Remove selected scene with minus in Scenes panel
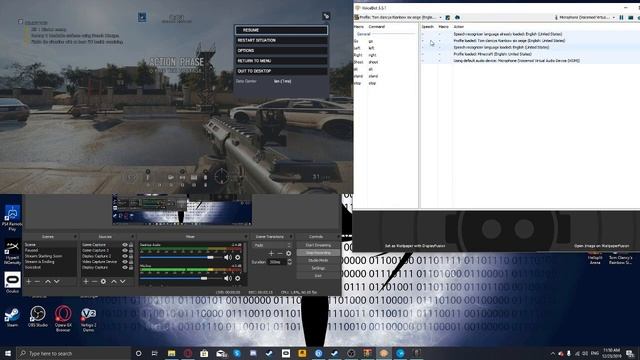 [x=37, y=282]
